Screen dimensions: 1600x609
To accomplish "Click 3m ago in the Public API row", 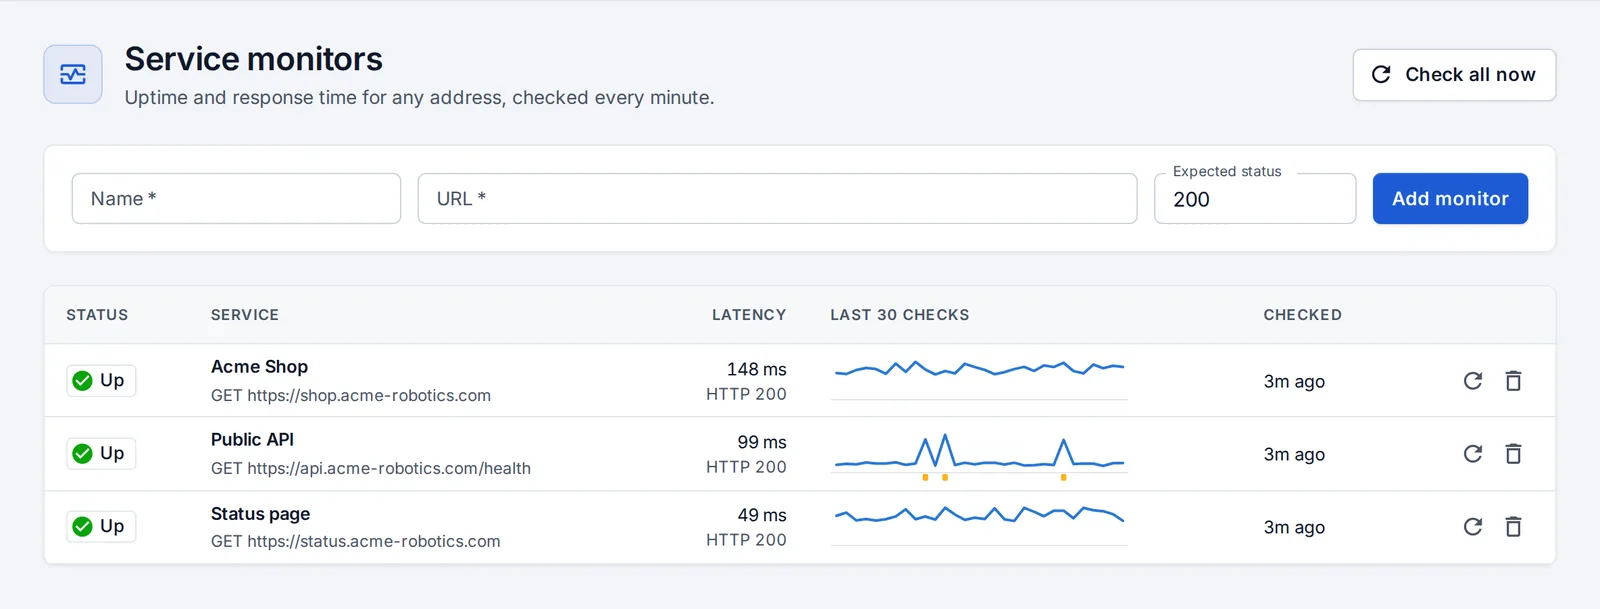I will (x=1294, y=454).
